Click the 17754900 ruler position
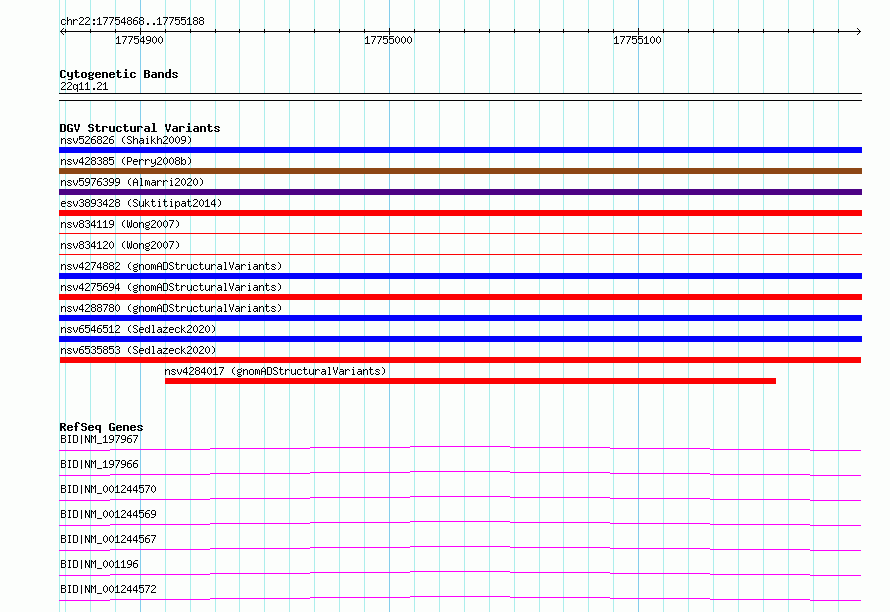Image resolution: width=890 pixels, height=612 pixels. pos(139,40)
